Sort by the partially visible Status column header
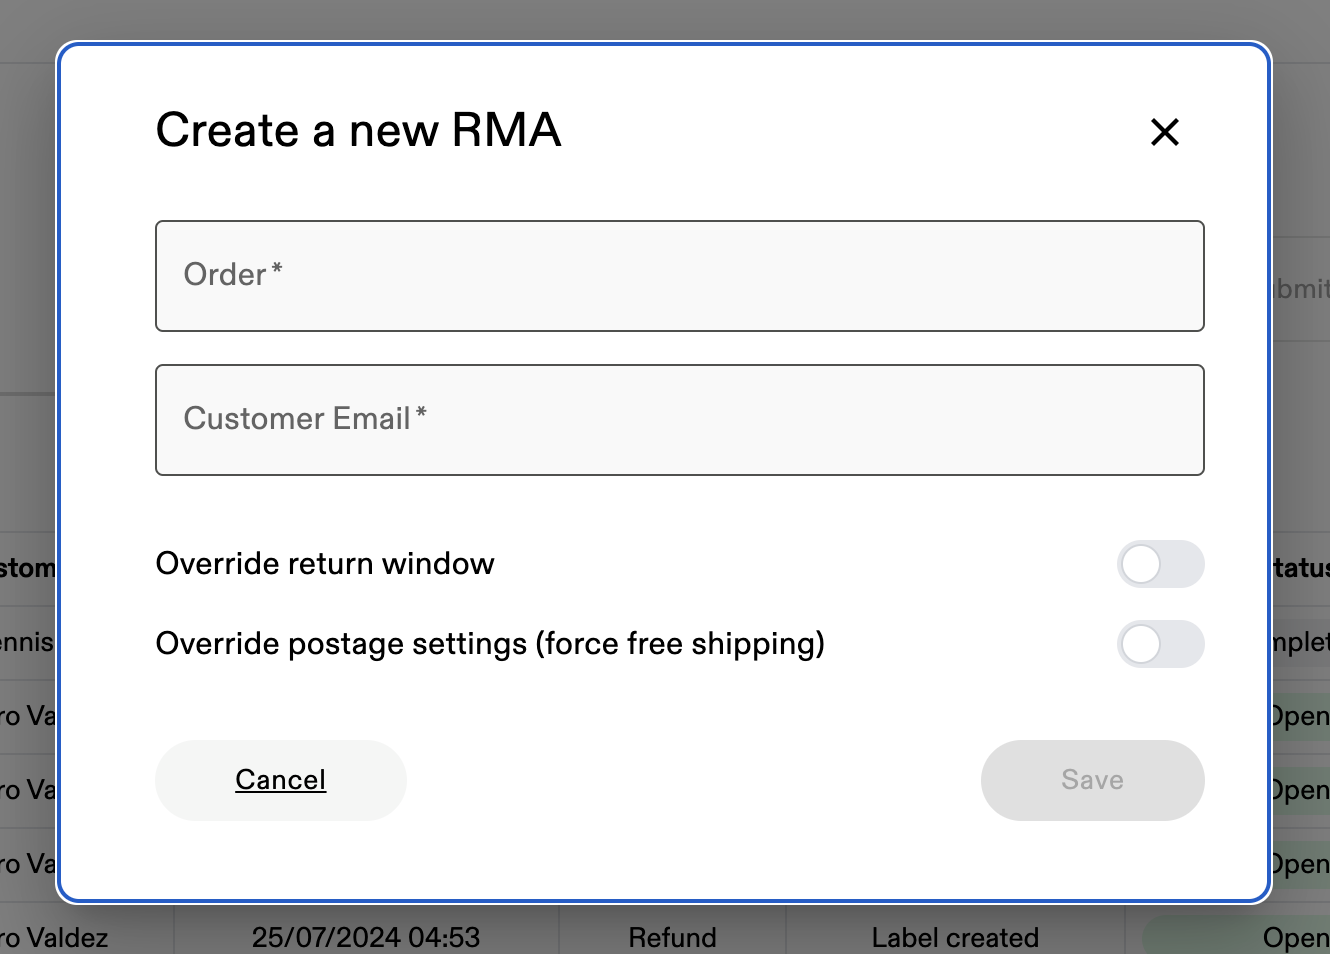Image resolution: width=1330 pixels, height=954 pixels. [1300, 568]
